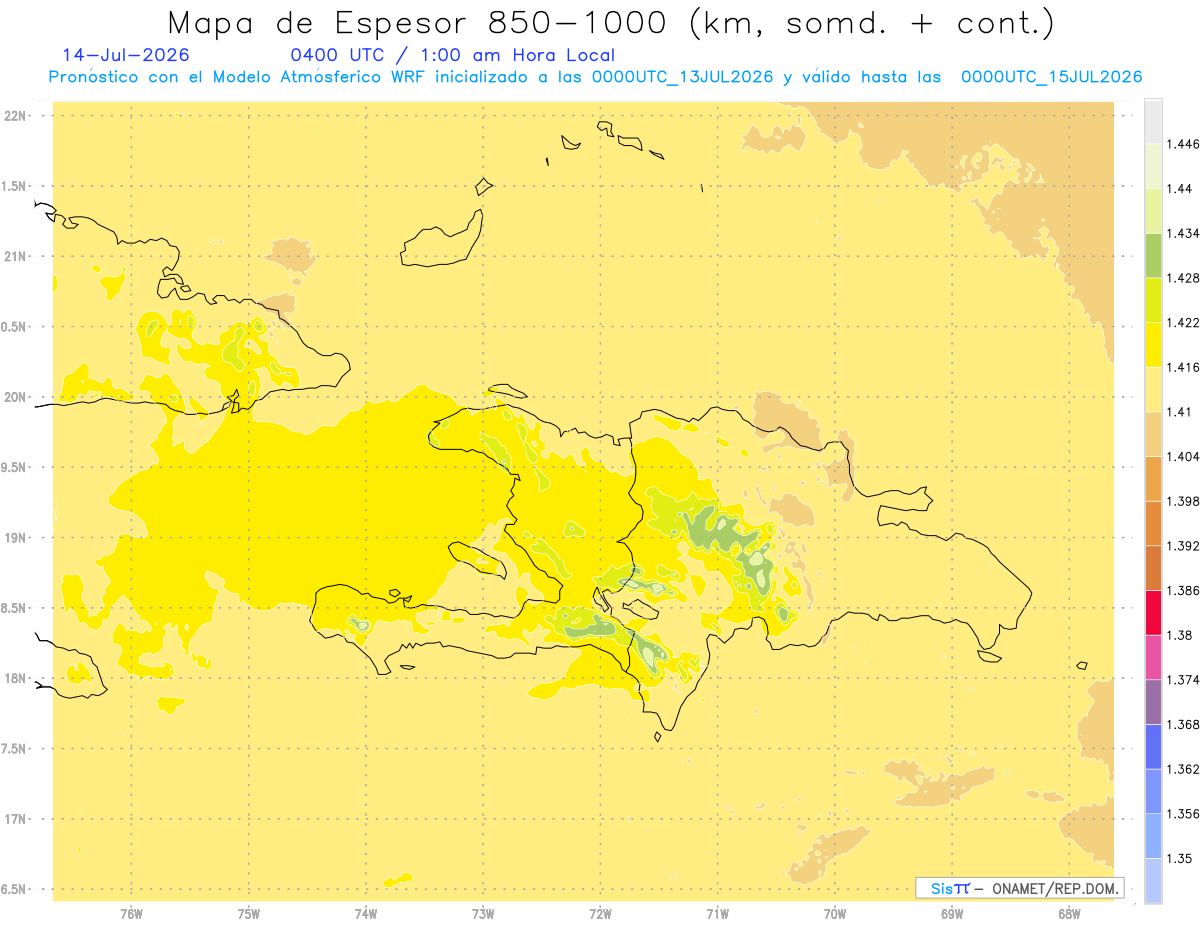Image resolution: width=1200 pixels, height=927 pixels.
Task: Click the '1.44' colorbar value
Action: pyautogui.click(x=1179, y=188)
